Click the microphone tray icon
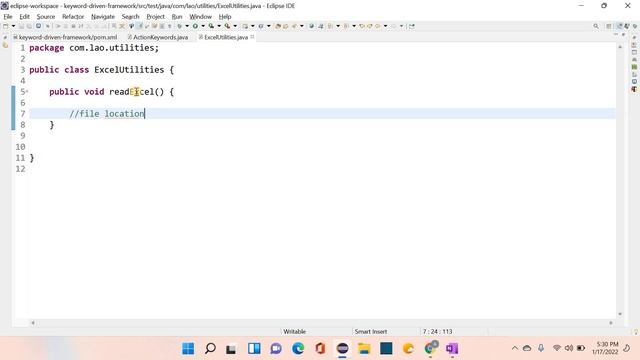This screenshot has width=640, height=360. 541,348
